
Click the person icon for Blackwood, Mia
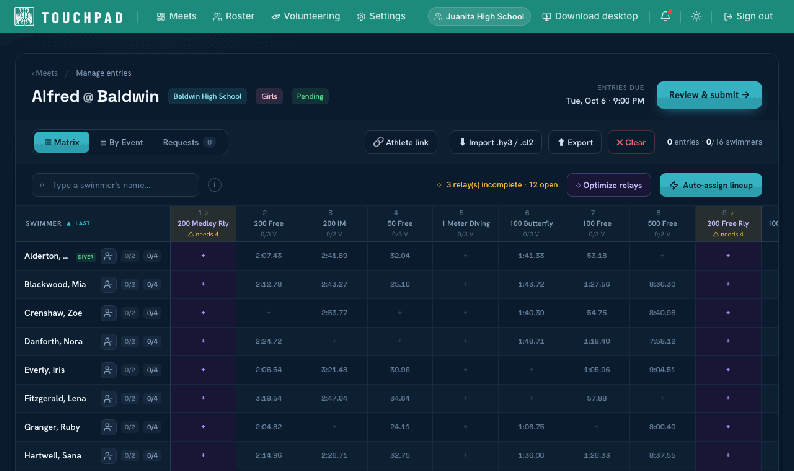pyautogui.click(x=108, y=285)
